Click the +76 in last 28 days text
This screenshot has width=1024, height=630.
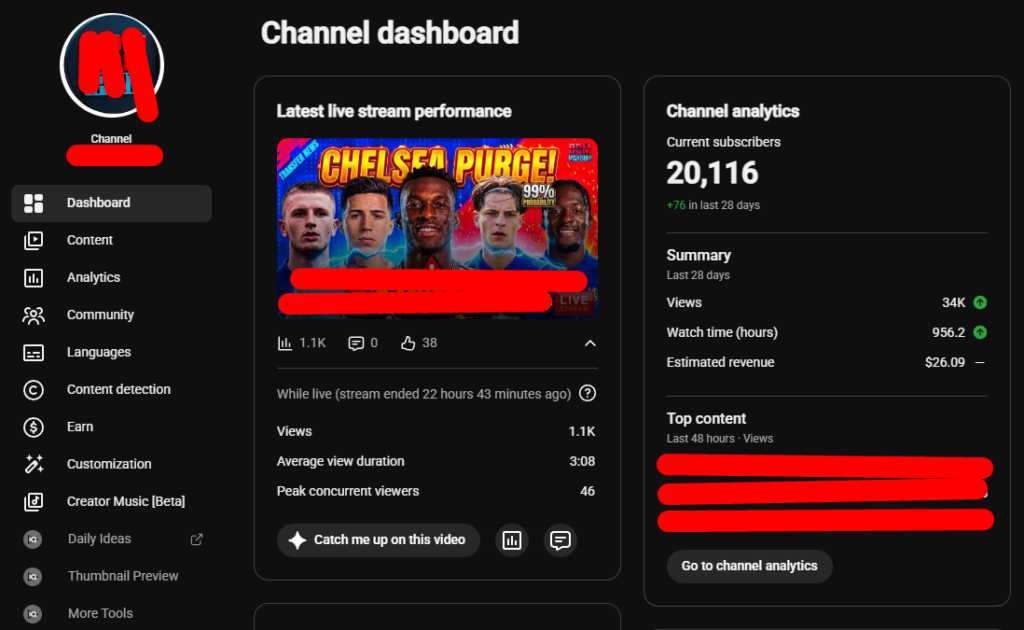click(x=713, y=205)
